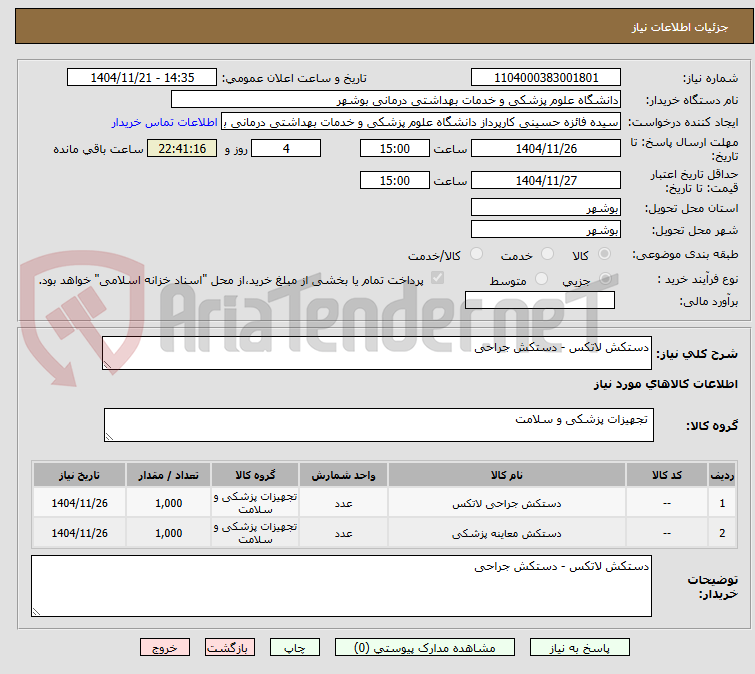This screenshot has width=755, height=674.
Task: Click the شهر محل تحویل field
Action: [546, 229]
